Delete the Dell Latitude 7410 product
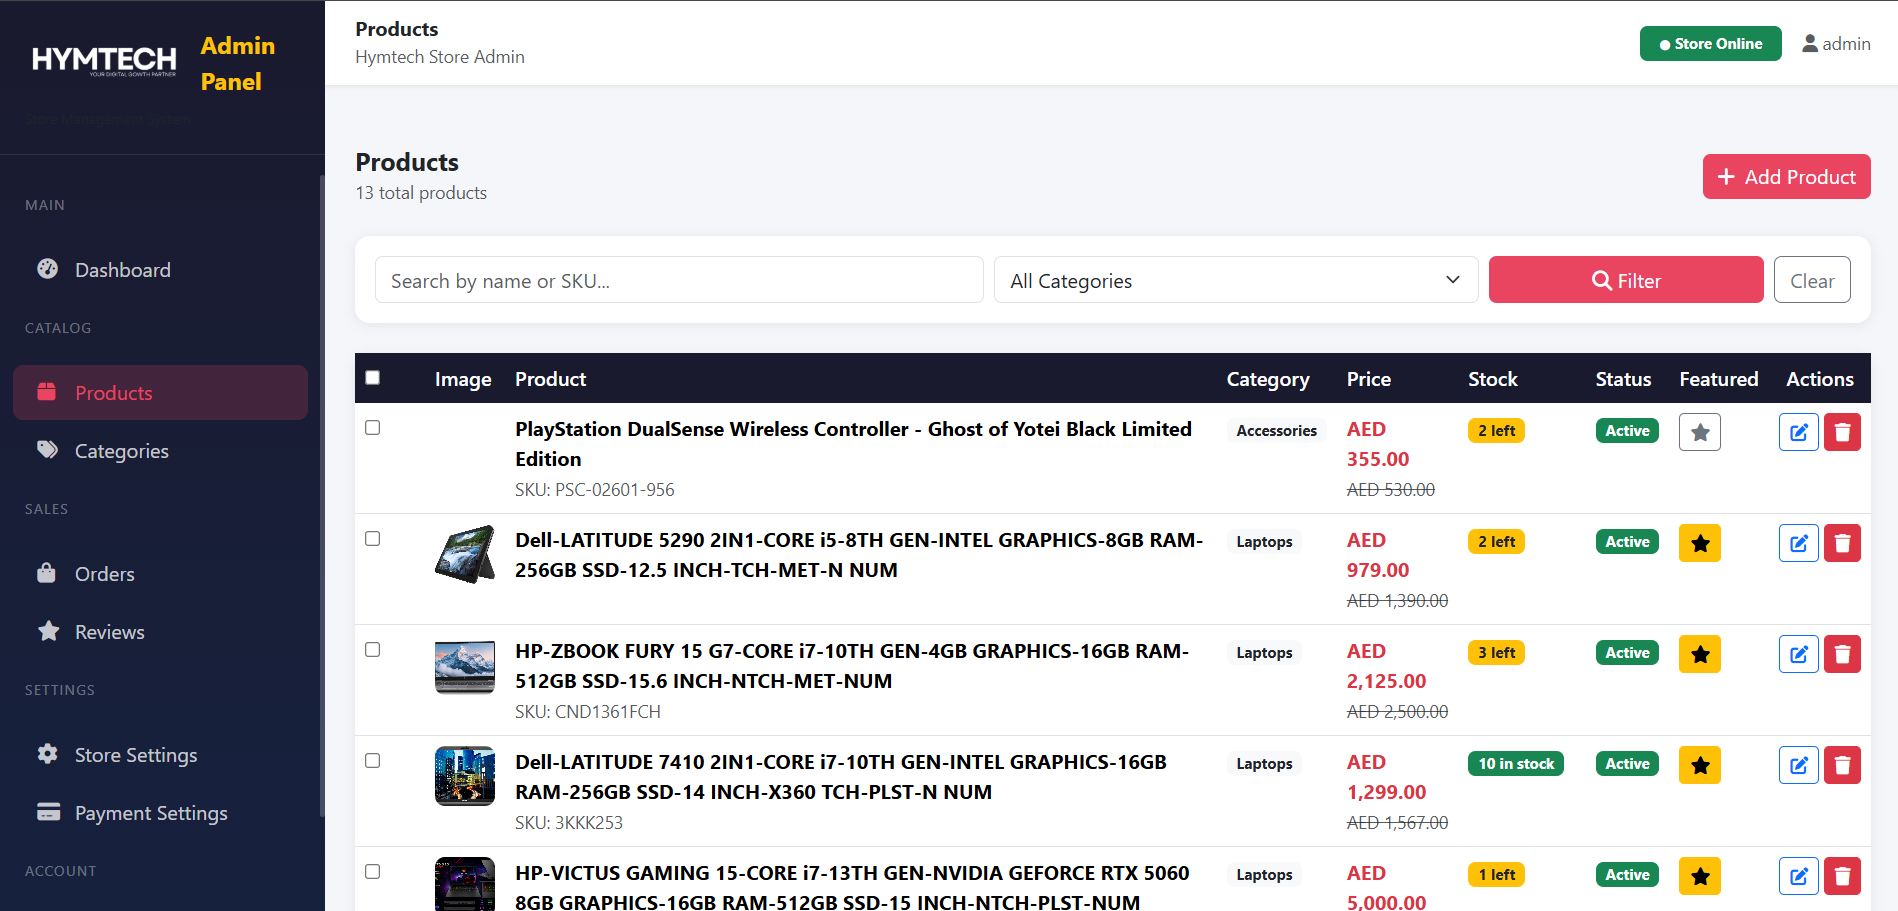The width and height of the screenshot is (1898, 911). coord(1842,765)
